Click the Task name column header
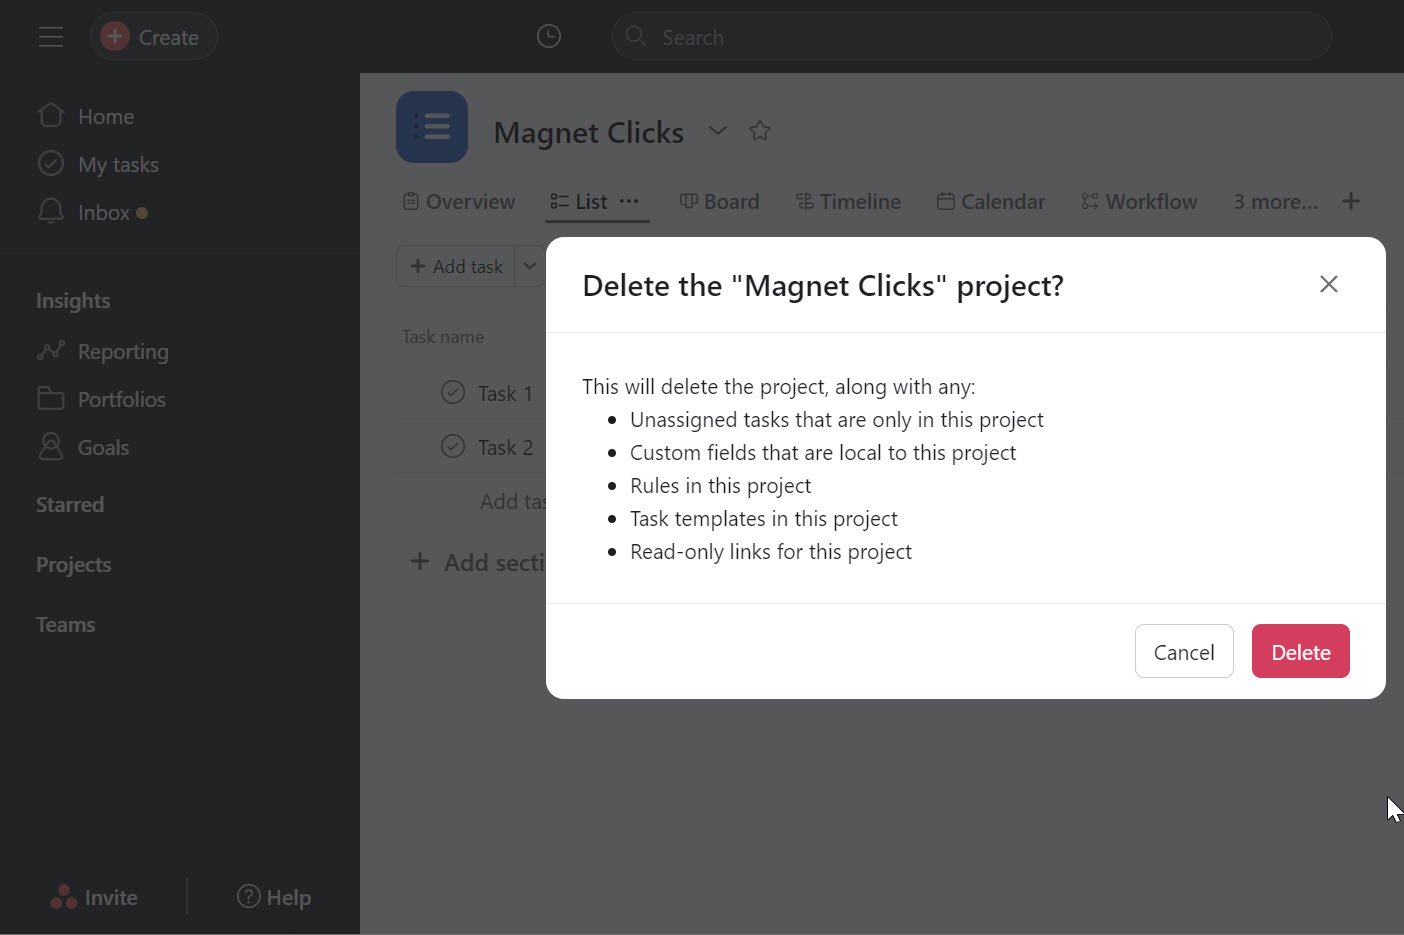 pyautogui.click(x=443, y=337)
